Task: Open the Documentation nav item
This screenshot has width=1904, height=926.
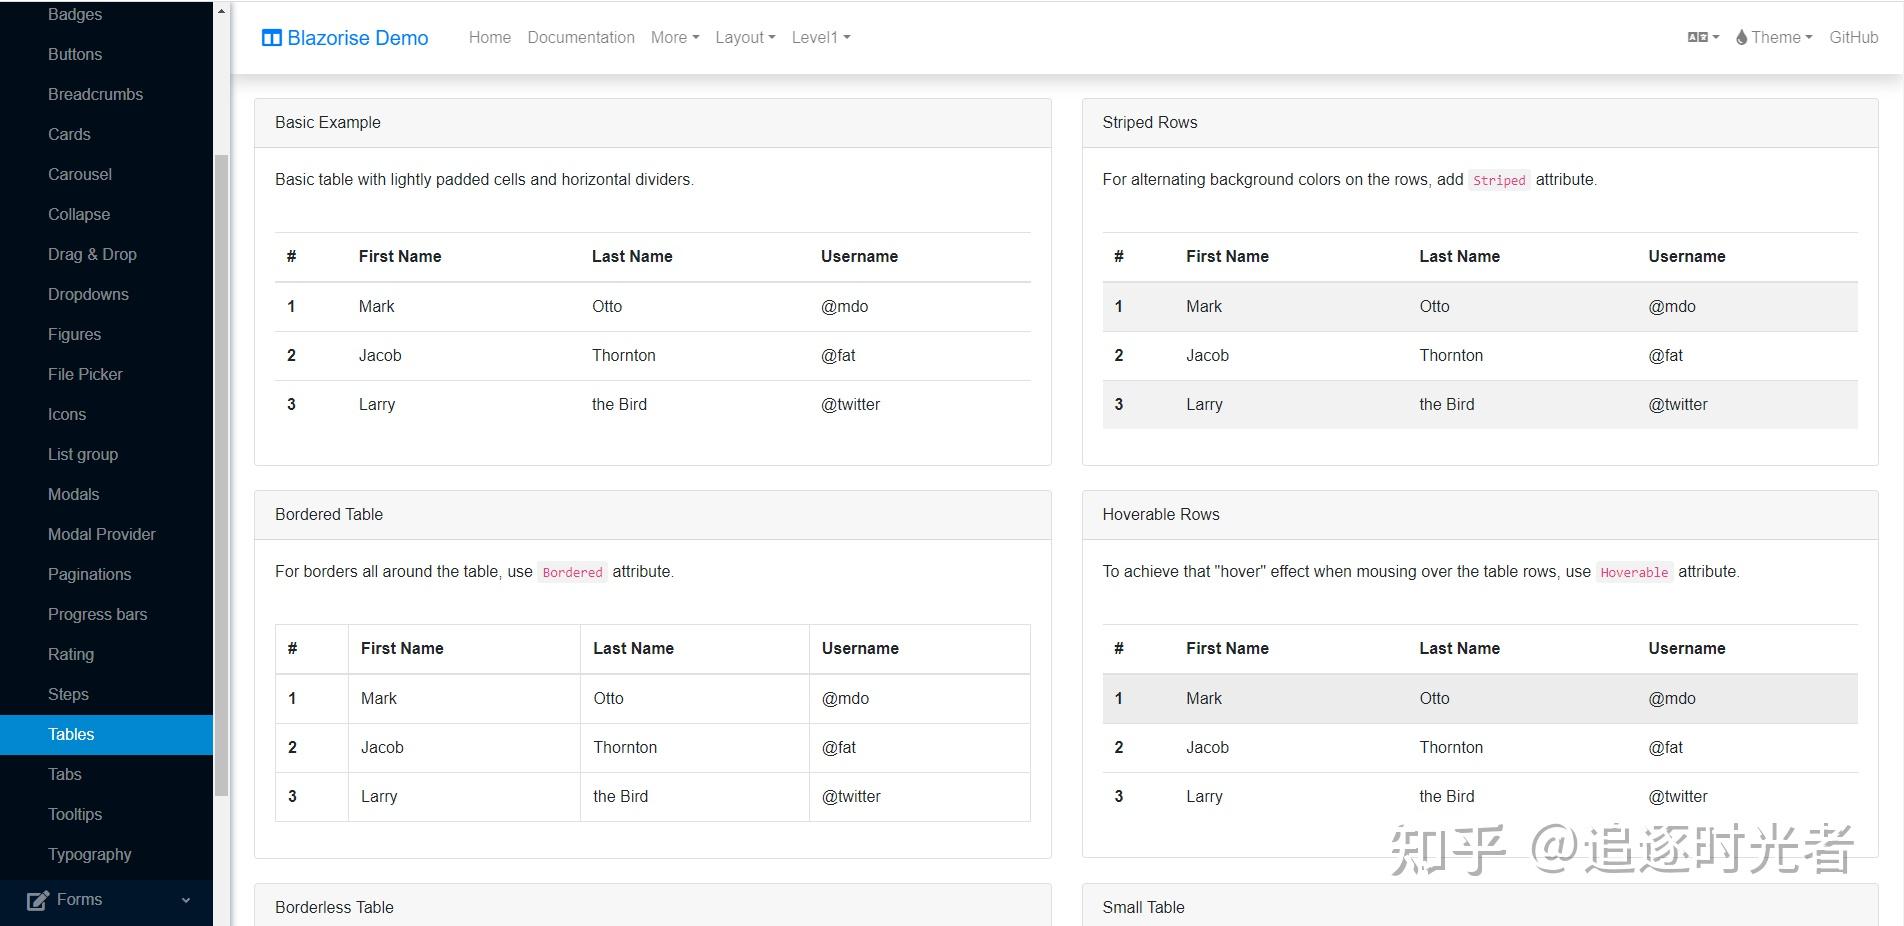Action: click(x=580, y=38)
